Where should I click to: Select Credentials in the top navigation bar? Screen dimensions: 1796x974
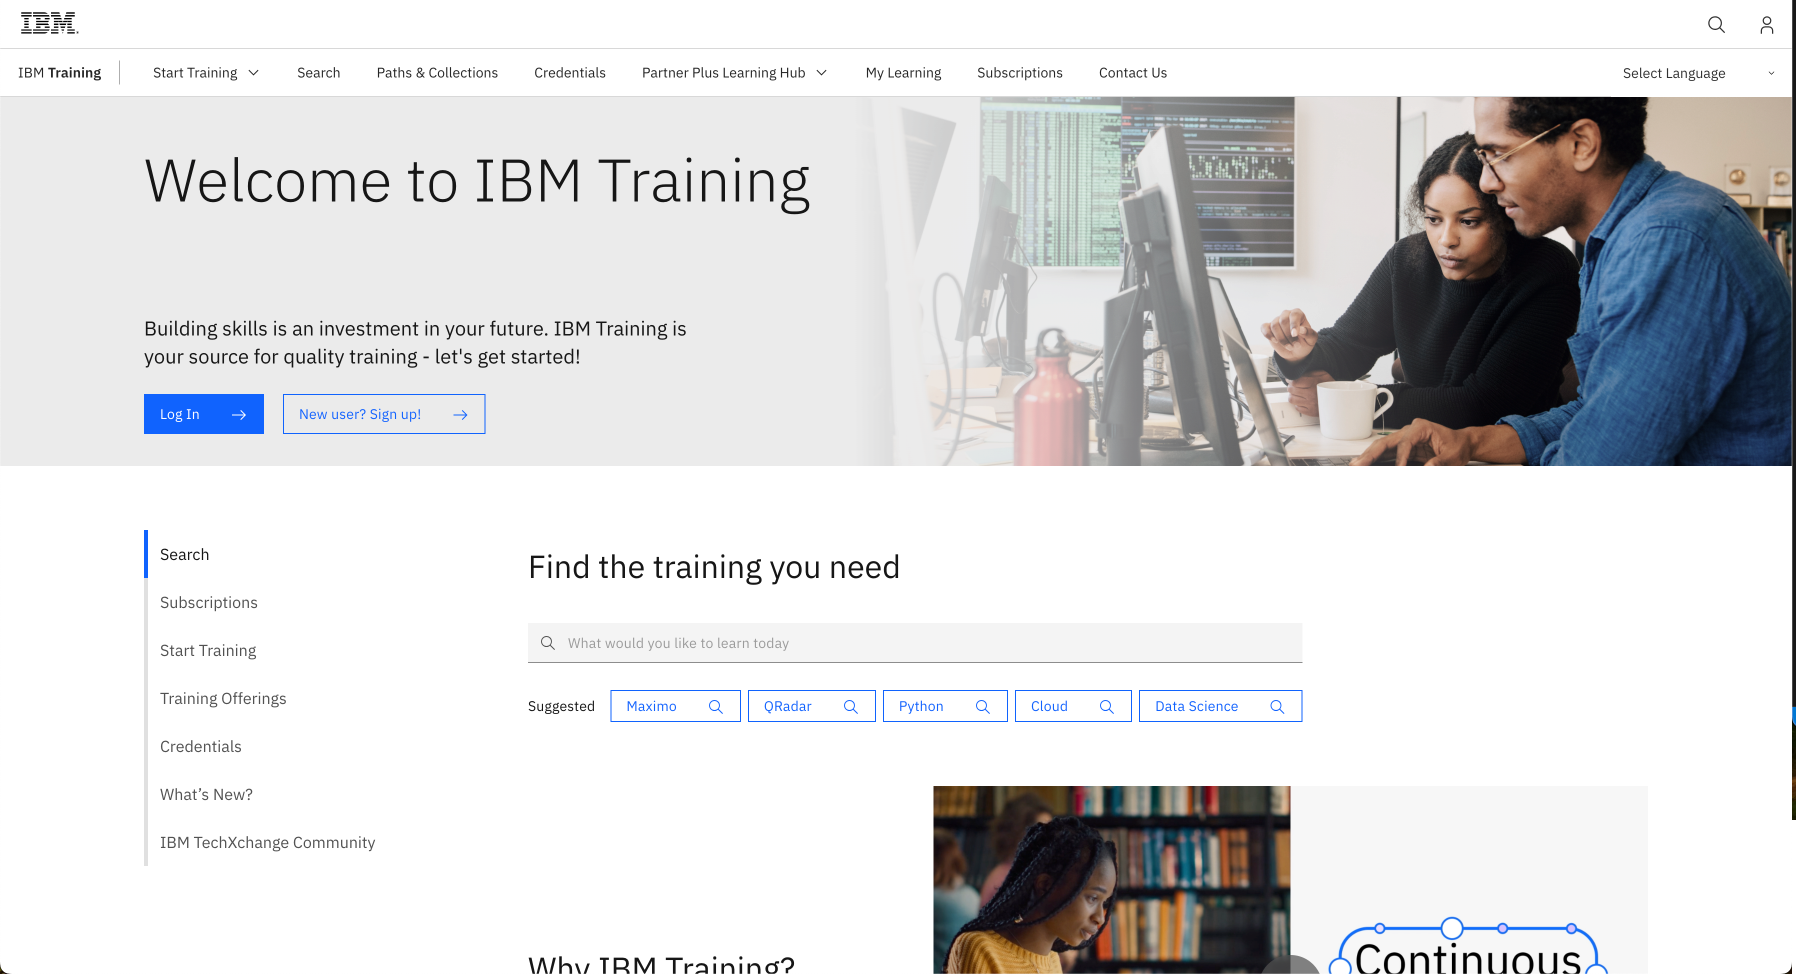pyautogui.click(x=569, y=73)
